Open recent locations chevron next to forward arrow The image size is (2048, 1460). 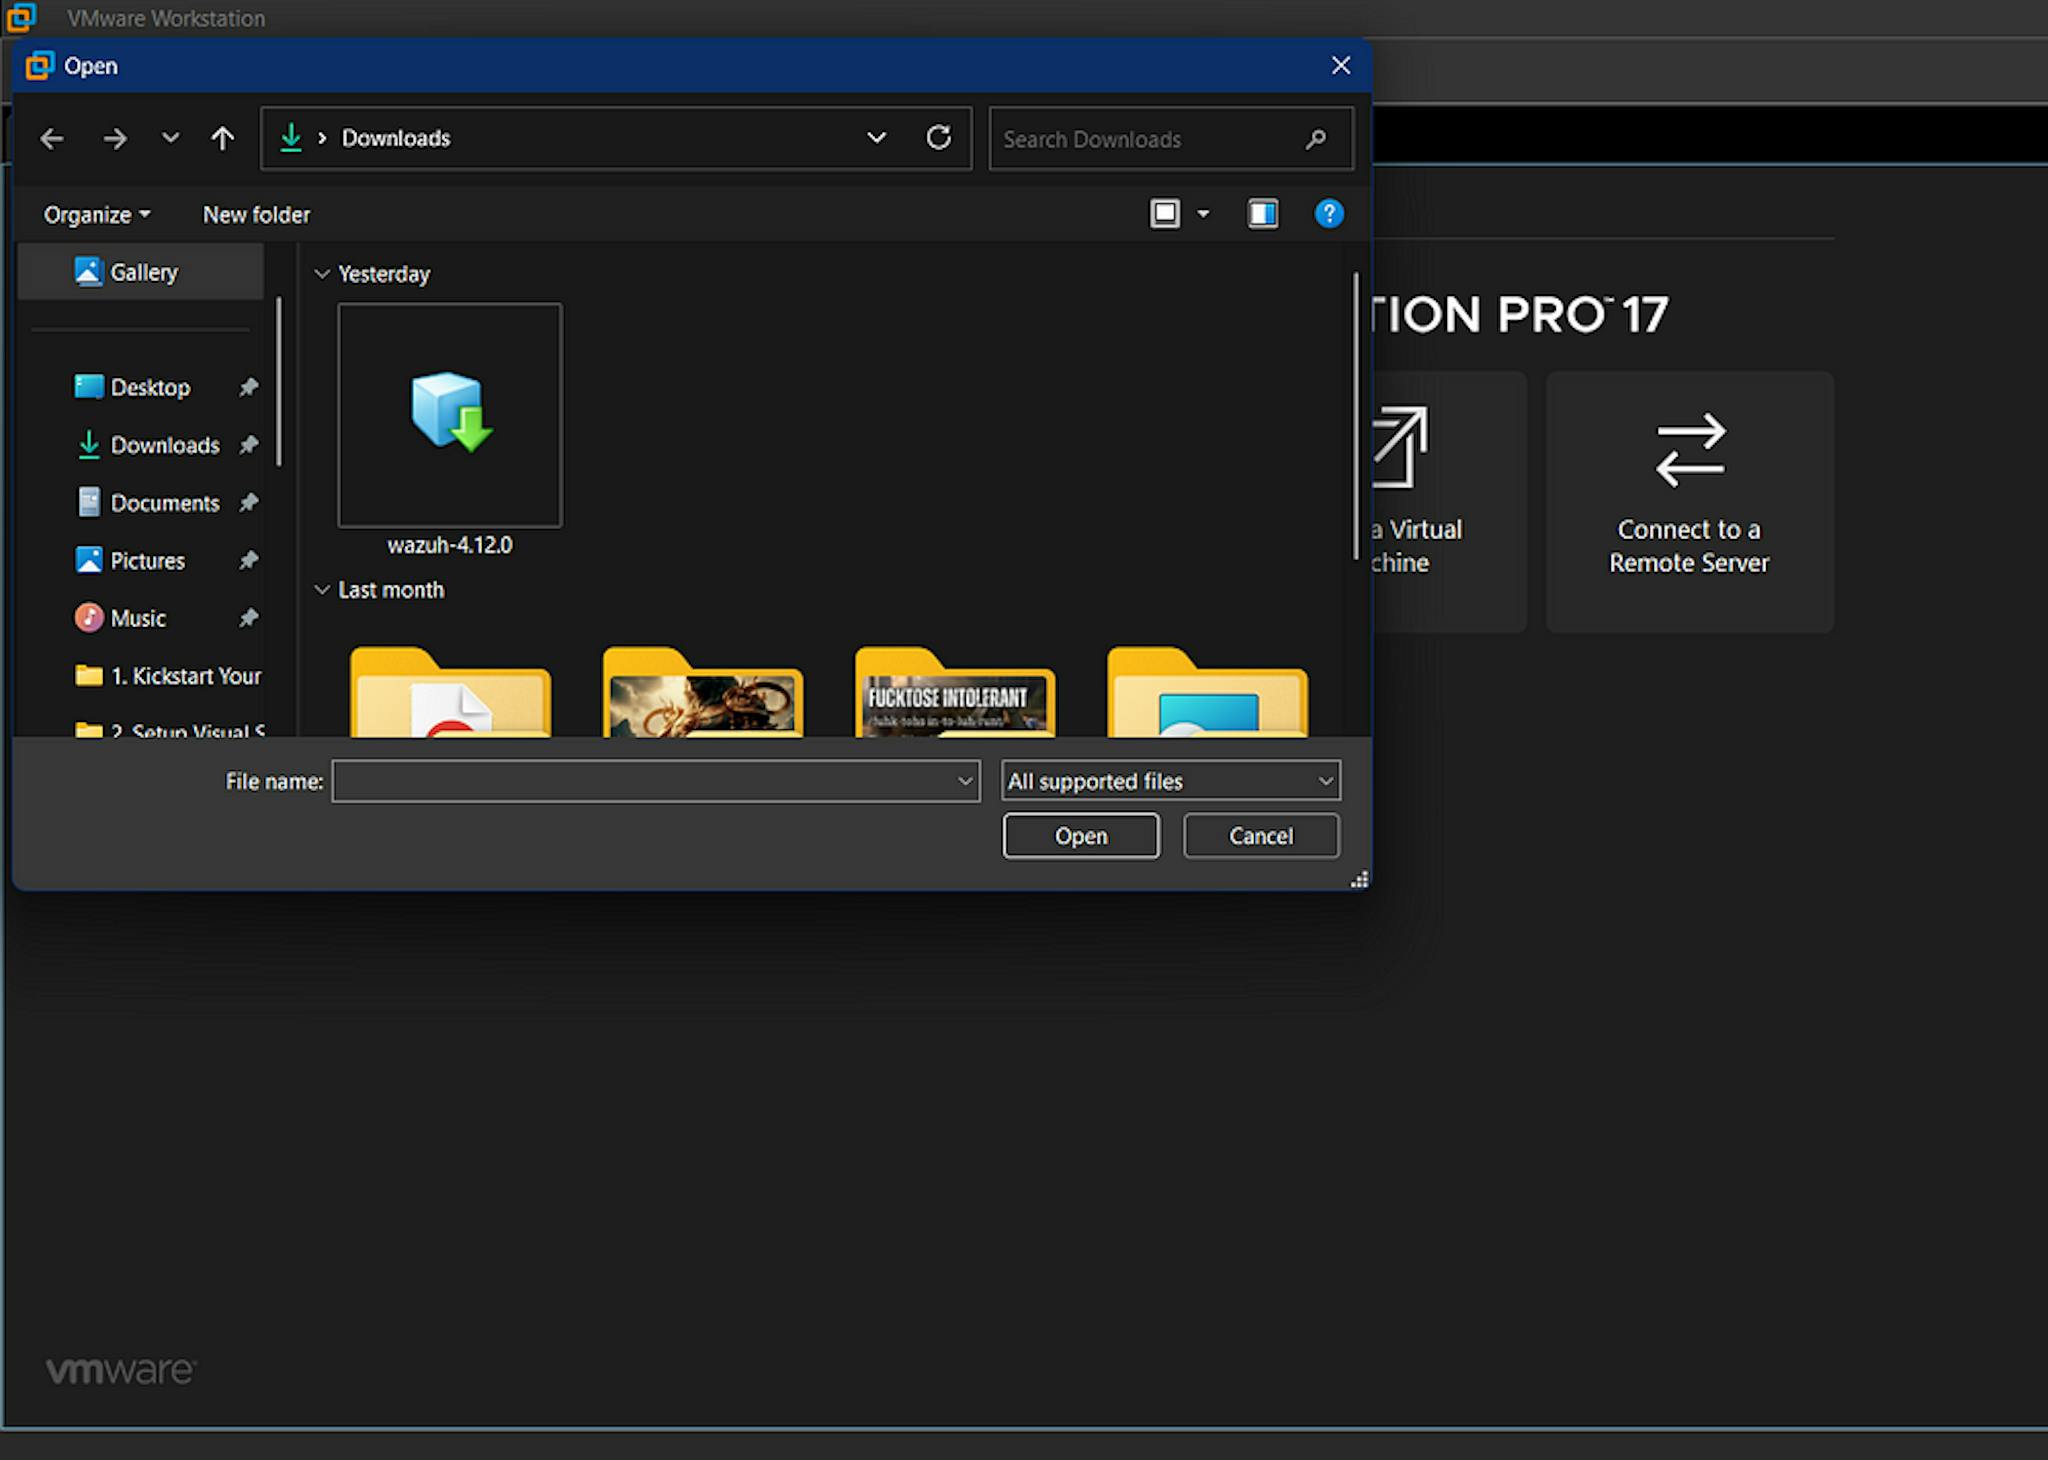pyautogui.click(x=171, y=138)
